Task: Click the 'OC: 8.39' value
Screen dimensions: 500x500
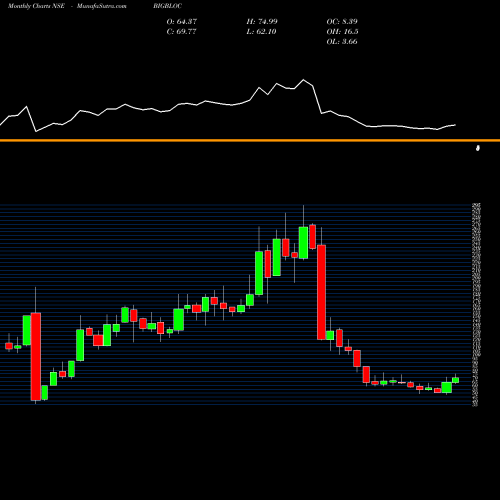Action: pos(342,22)
